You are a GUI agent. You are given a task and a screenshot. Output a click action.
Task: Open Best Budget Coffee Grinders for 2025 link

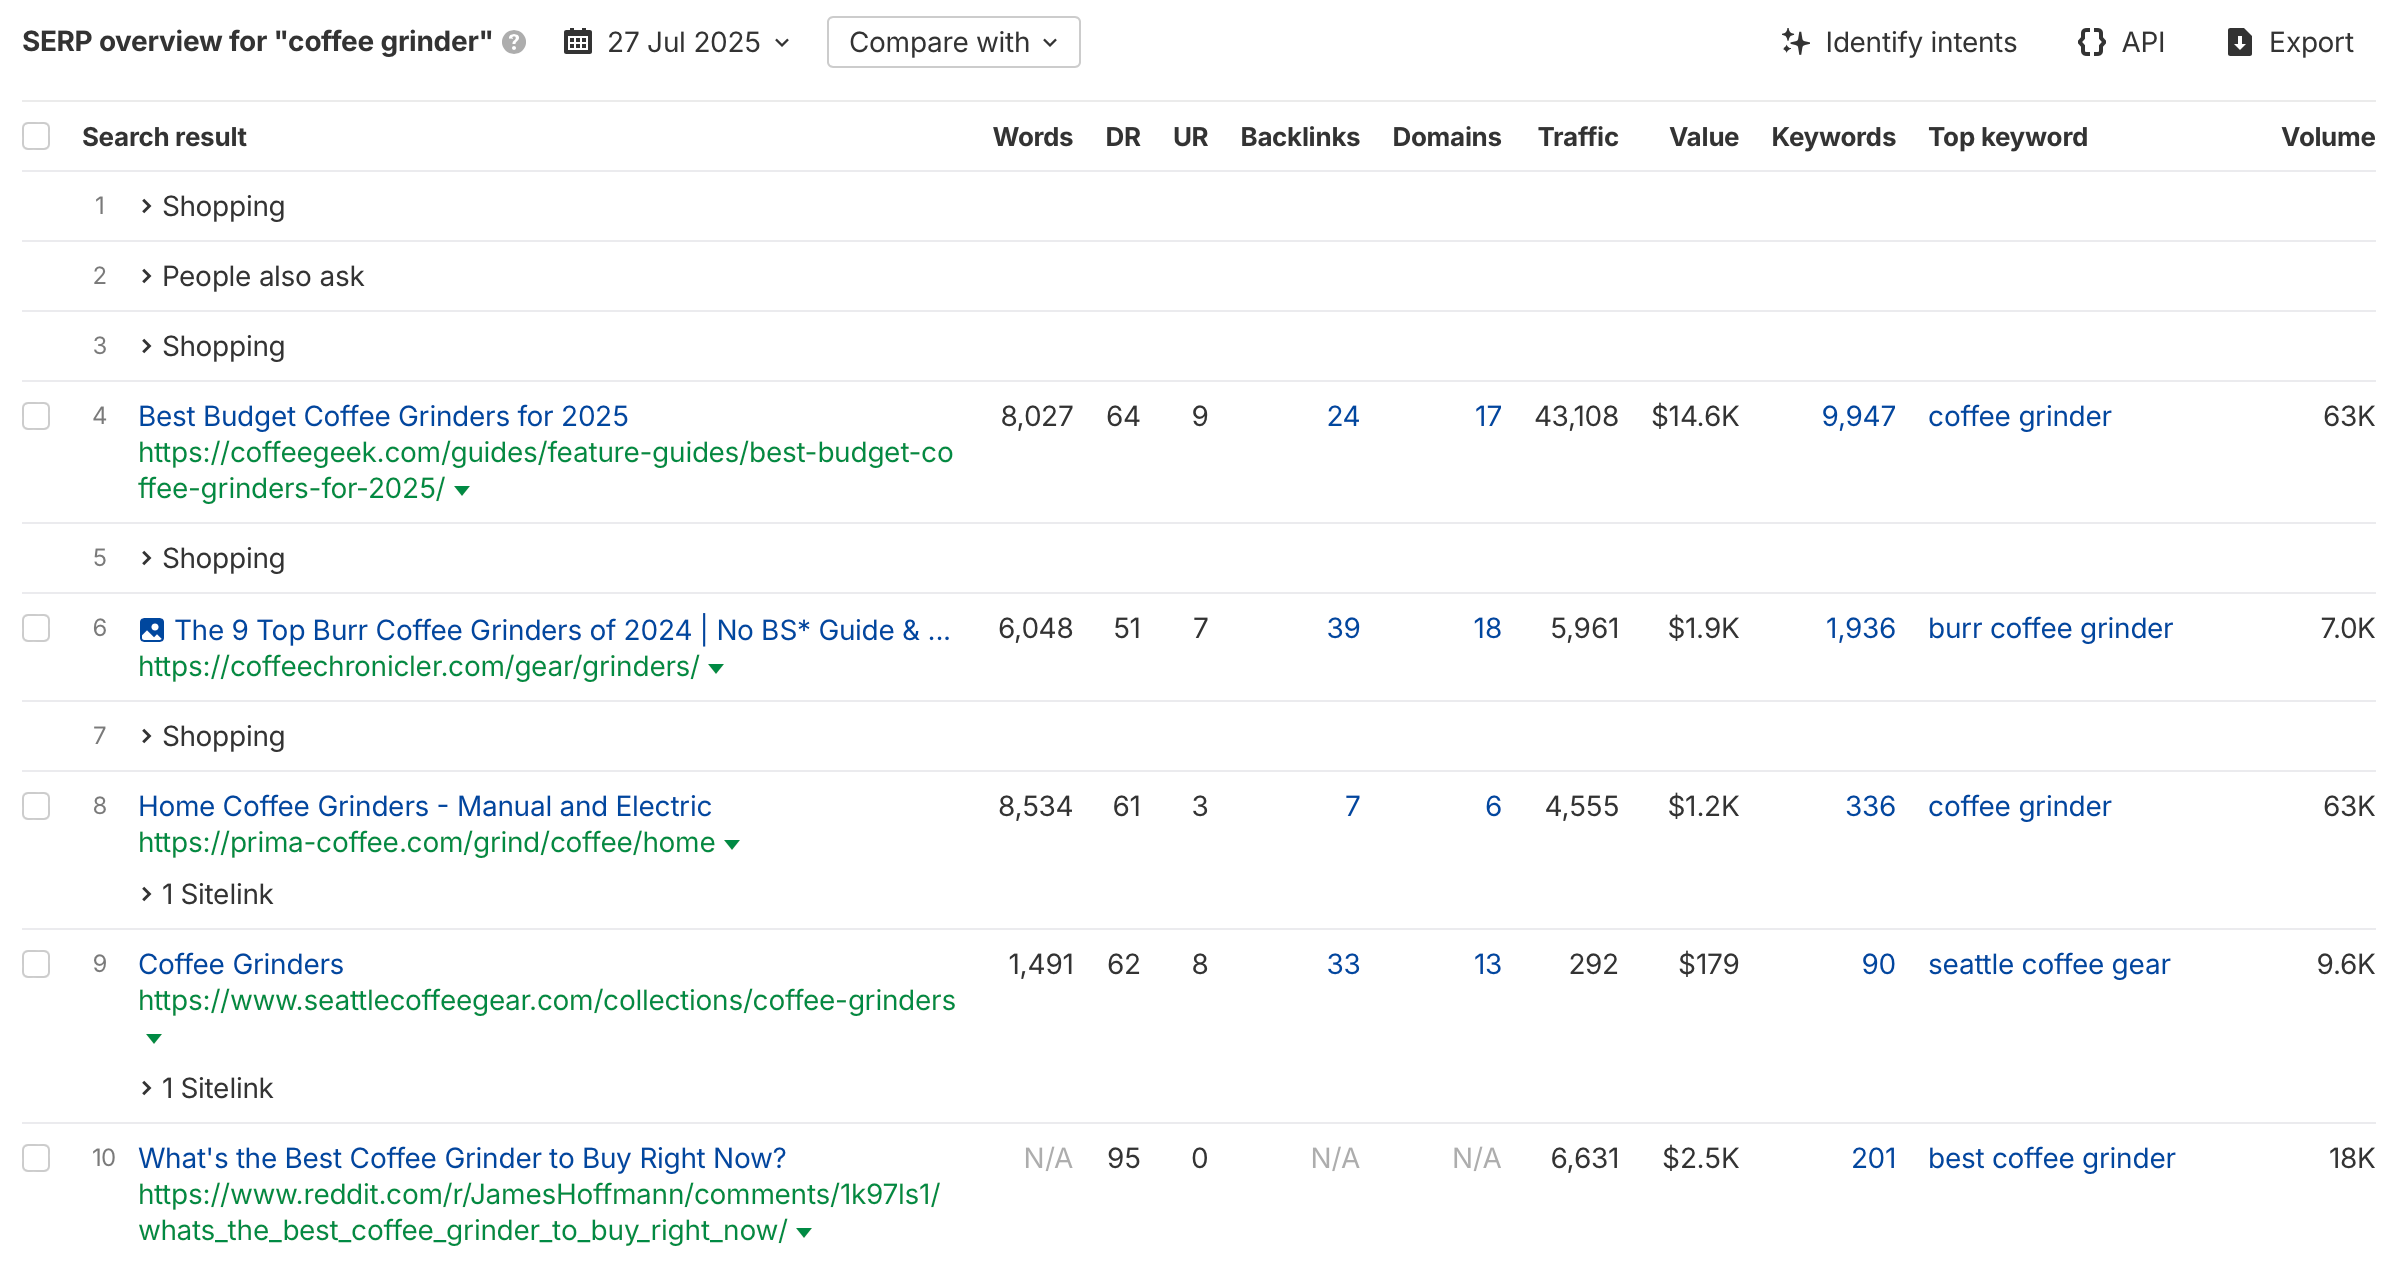pyautogui.click(x=383, y=416)
